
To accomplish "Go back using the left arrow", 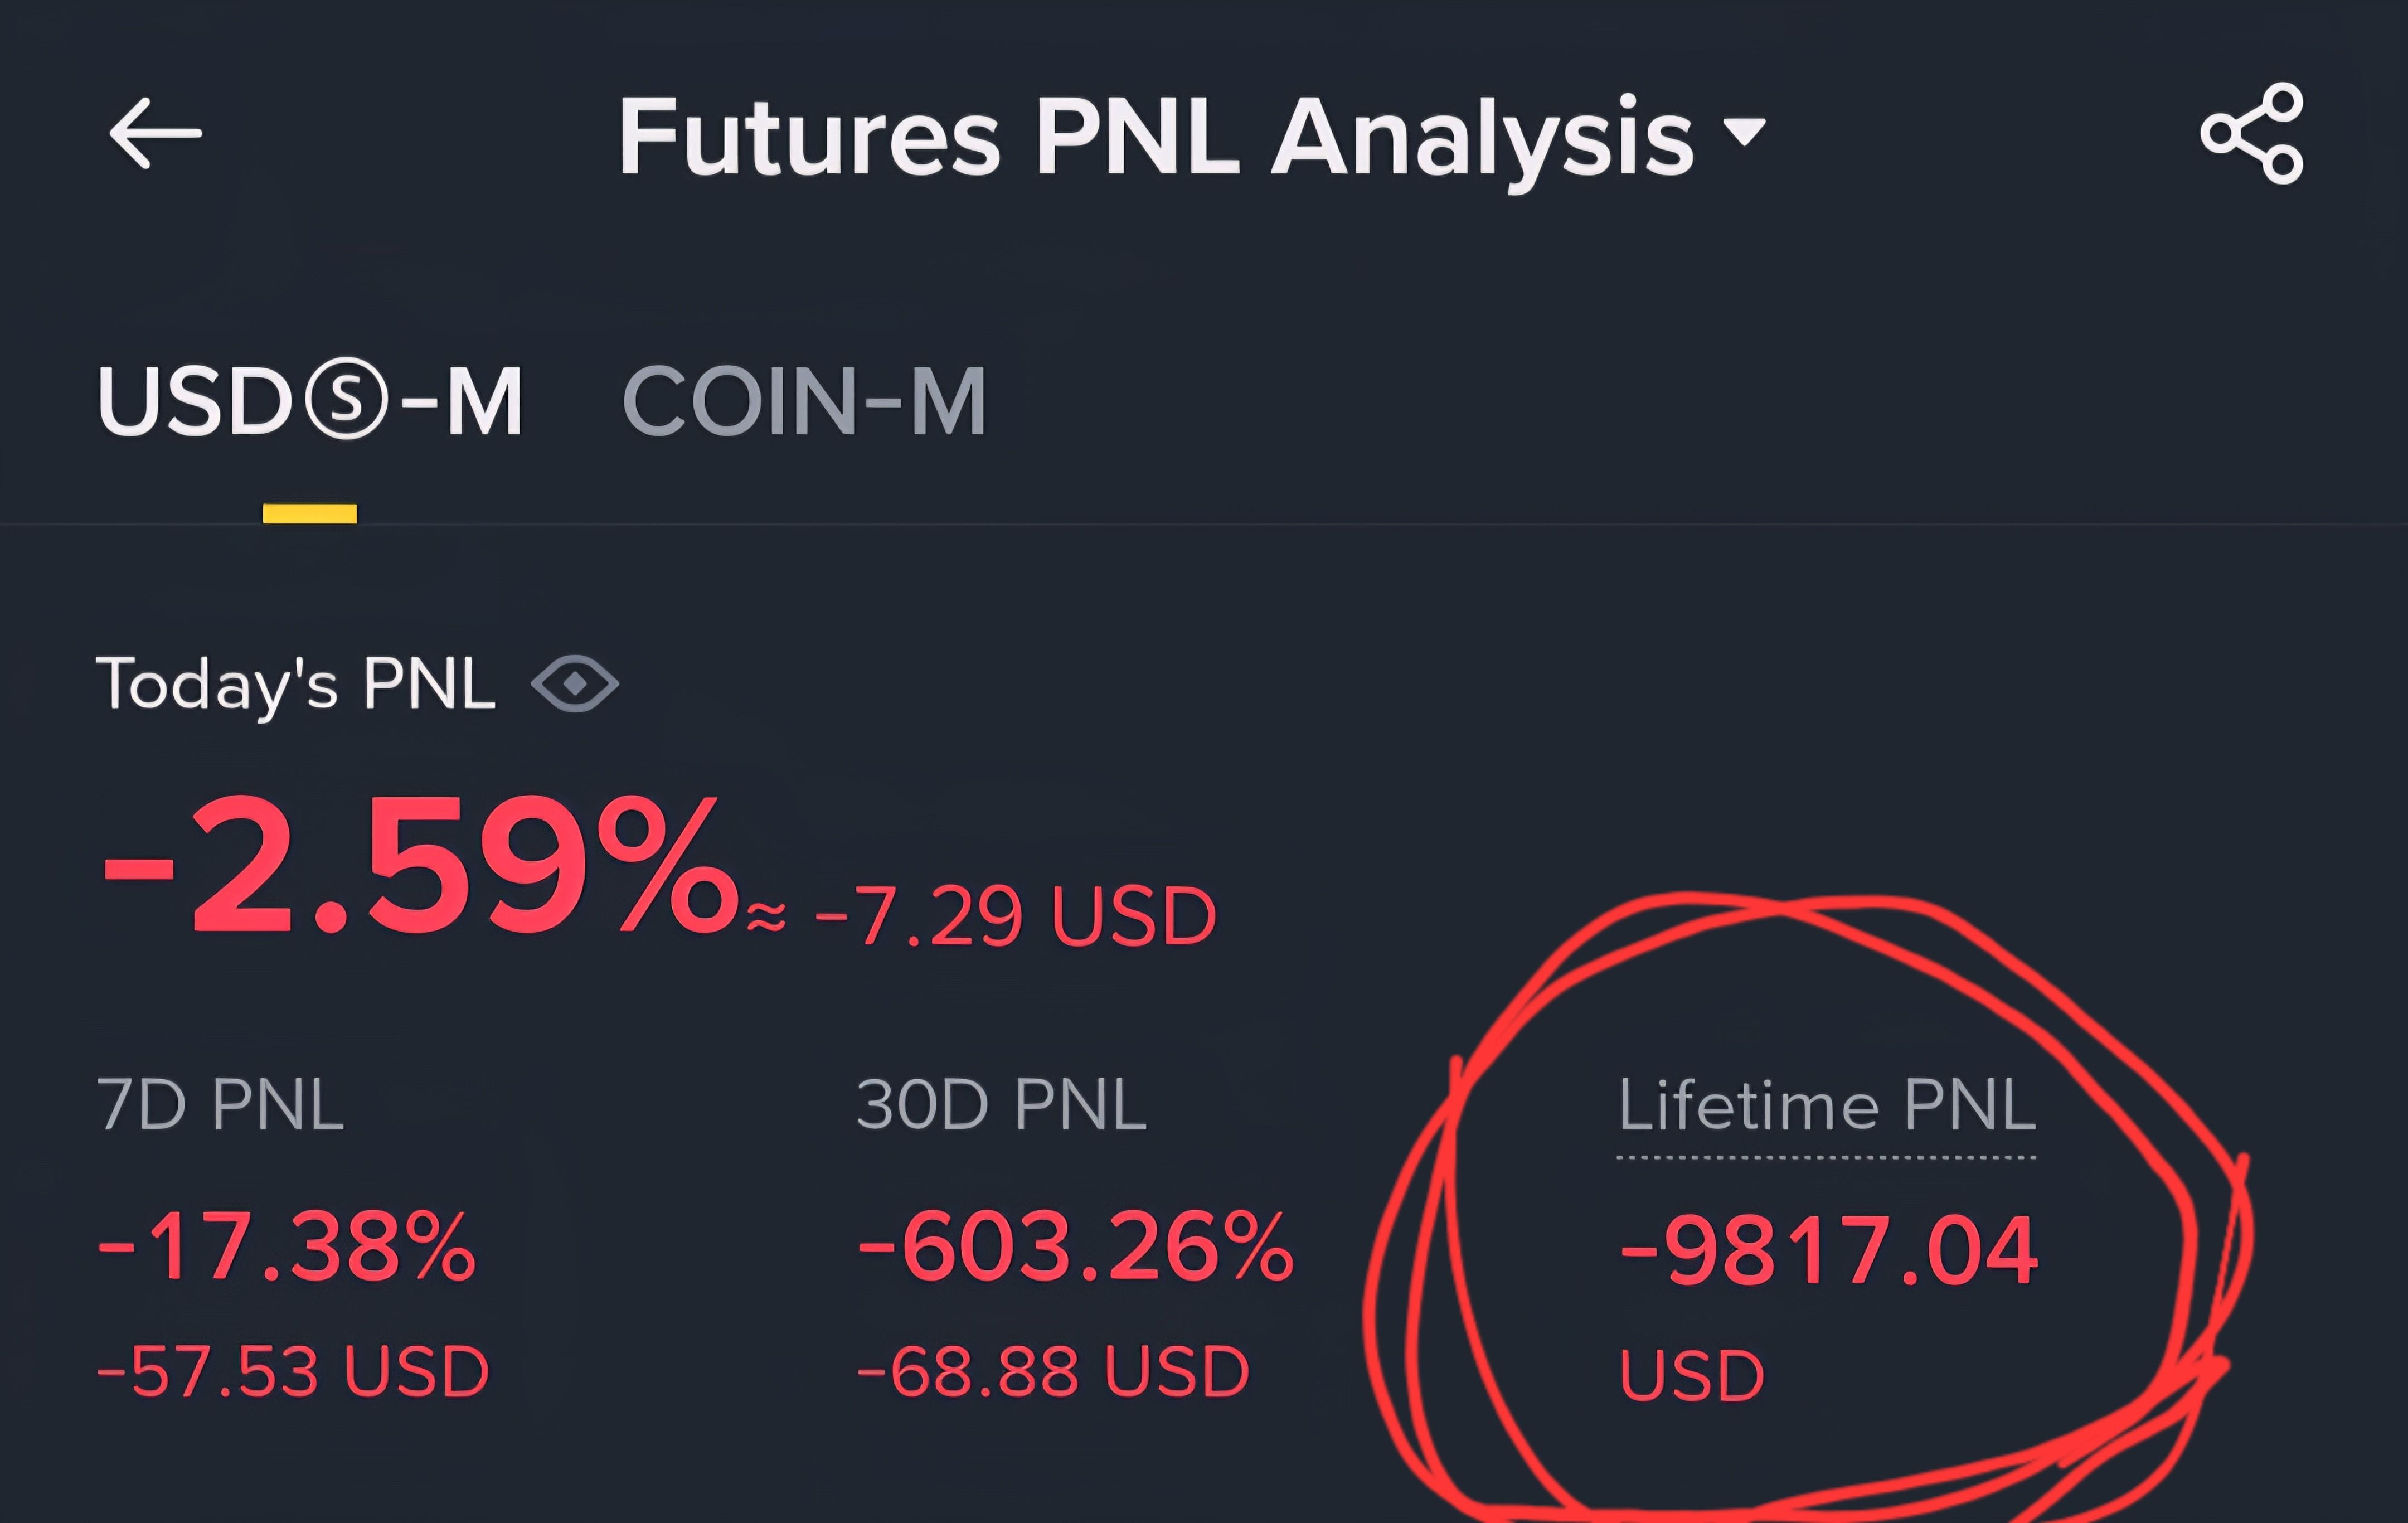I will click(x=155, y=133).
